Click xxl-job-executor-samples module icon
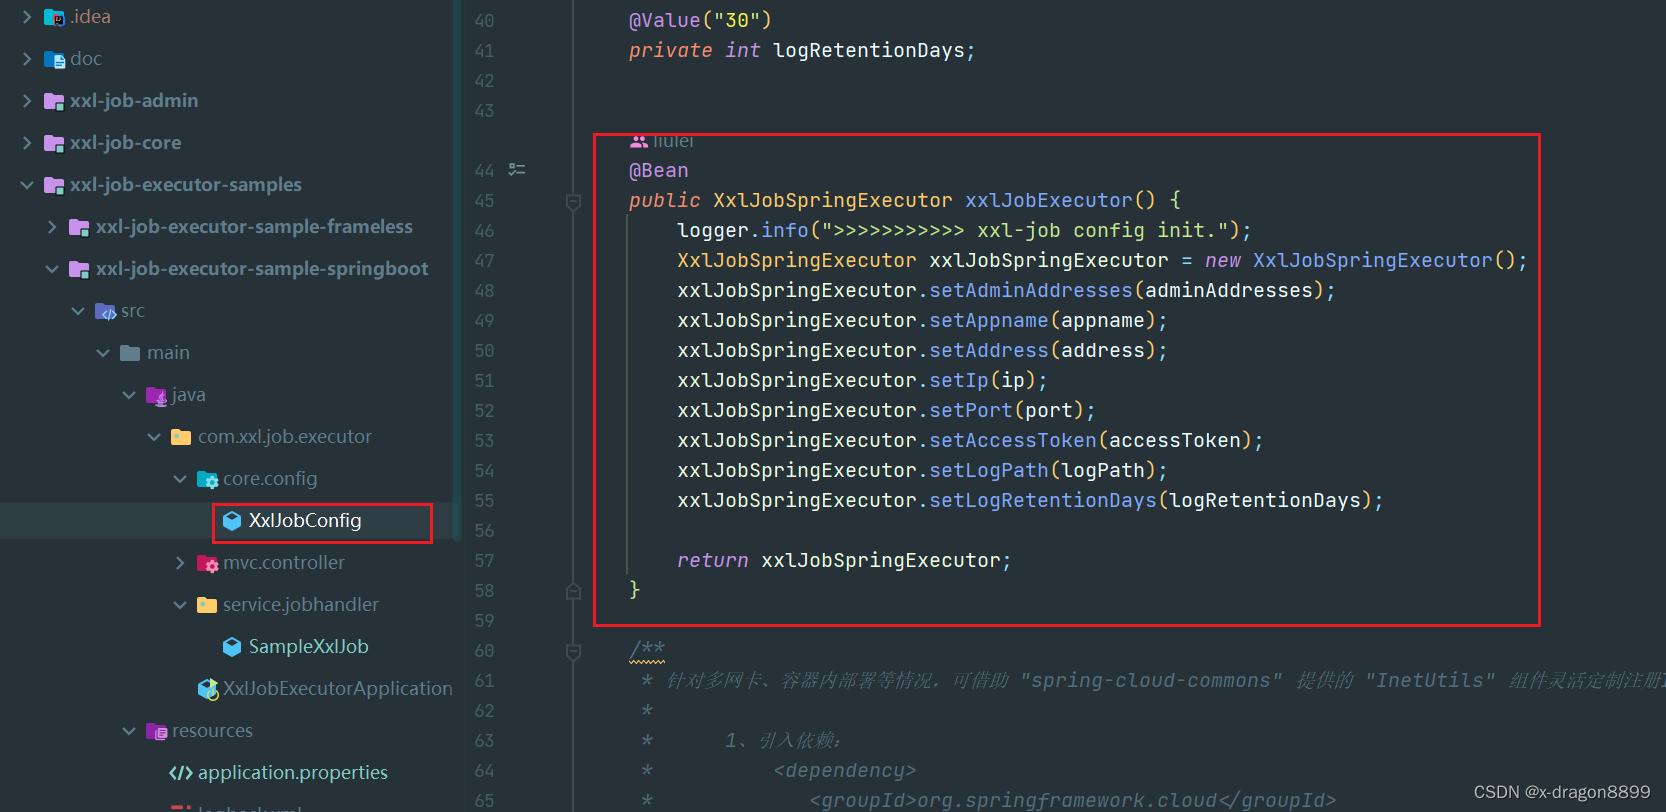Screen dimensions: 1666x812 54,185
